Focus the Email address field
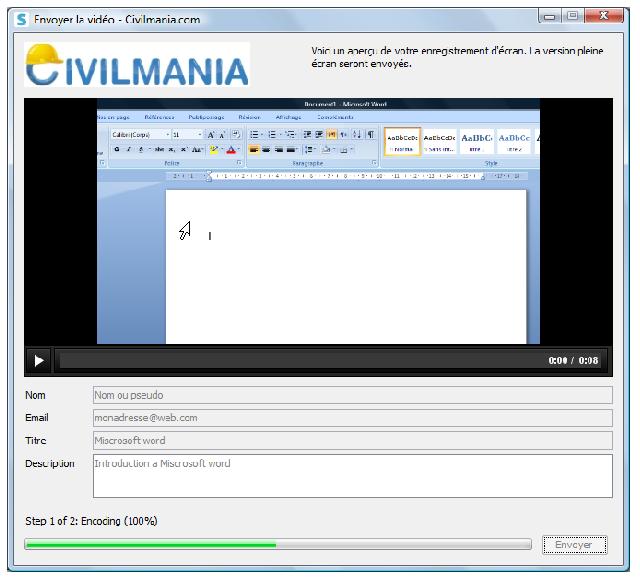 [x=353, y=418]
